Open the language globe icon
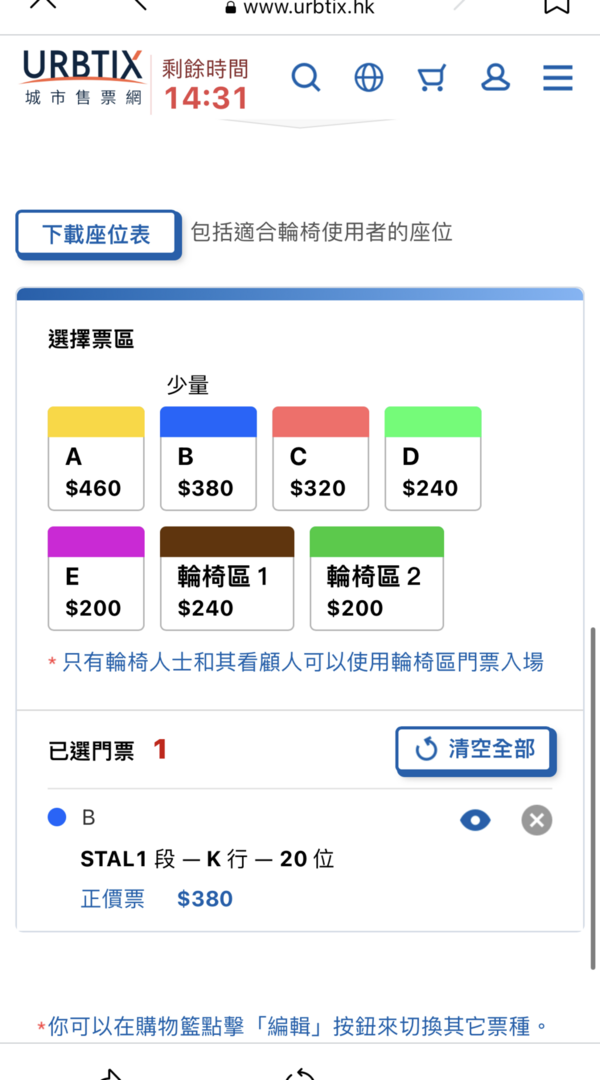Viewport: 600px width, 1080px height. (x=368, y=78)
